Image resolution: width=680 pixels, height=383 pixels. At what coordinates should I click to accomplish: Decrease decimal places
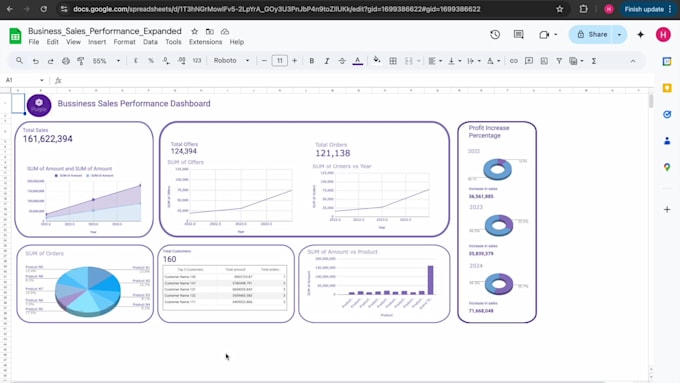(x=166, y=61)
